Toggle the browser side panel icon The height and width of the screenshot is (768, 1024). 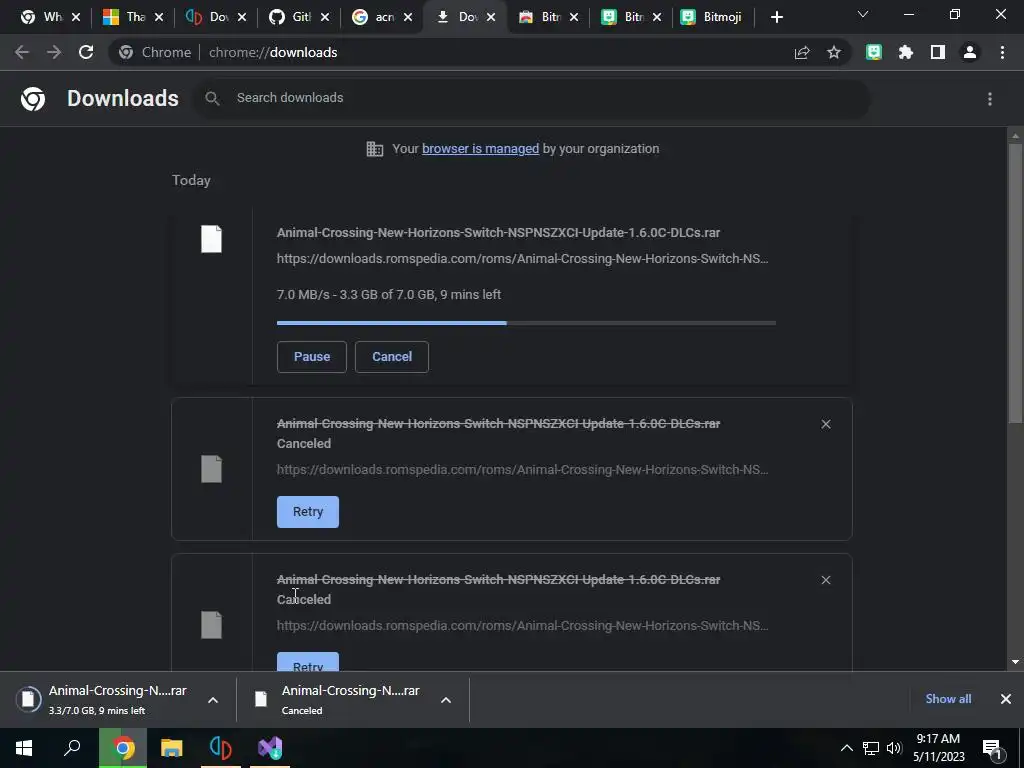[x=938, y=52]
